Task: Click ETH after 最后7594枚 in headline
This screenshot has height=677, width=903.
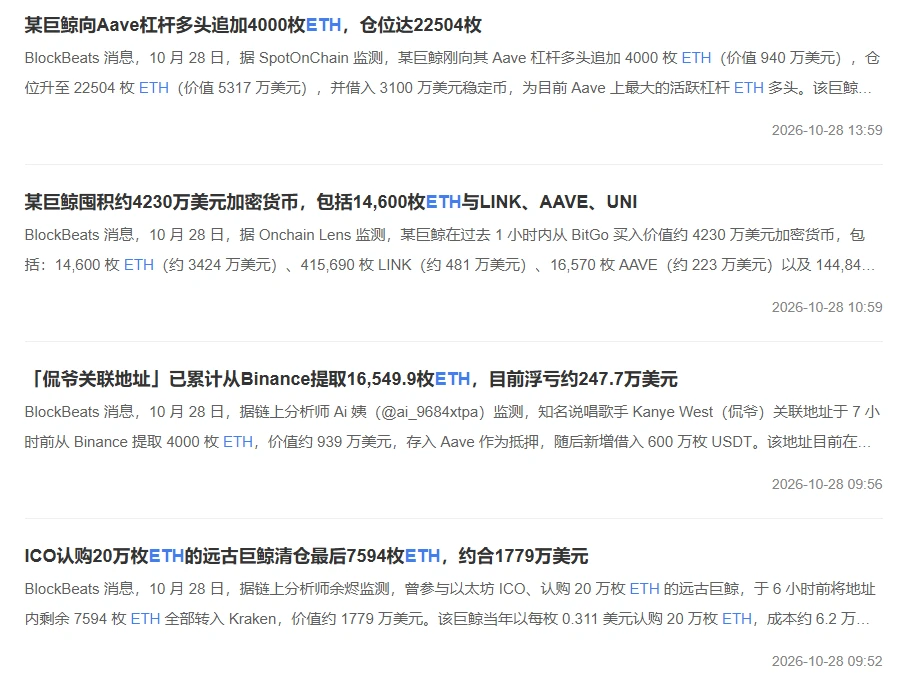Action: [x=423, y=556]
